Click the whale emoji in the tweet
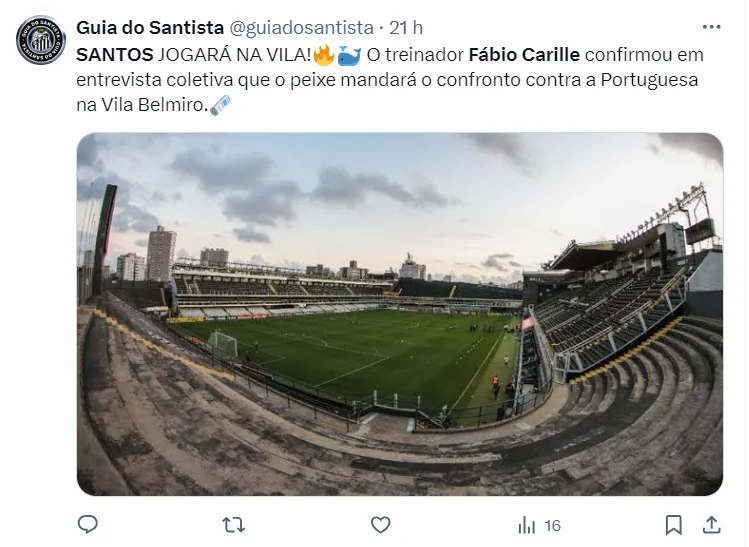Viewport: 749px width, 547px height. 348,53
